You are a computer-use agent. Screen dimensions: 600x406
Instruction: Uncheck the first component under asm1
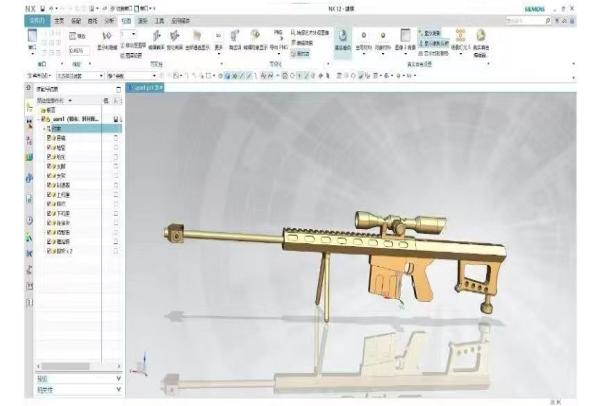coord(49,136)
